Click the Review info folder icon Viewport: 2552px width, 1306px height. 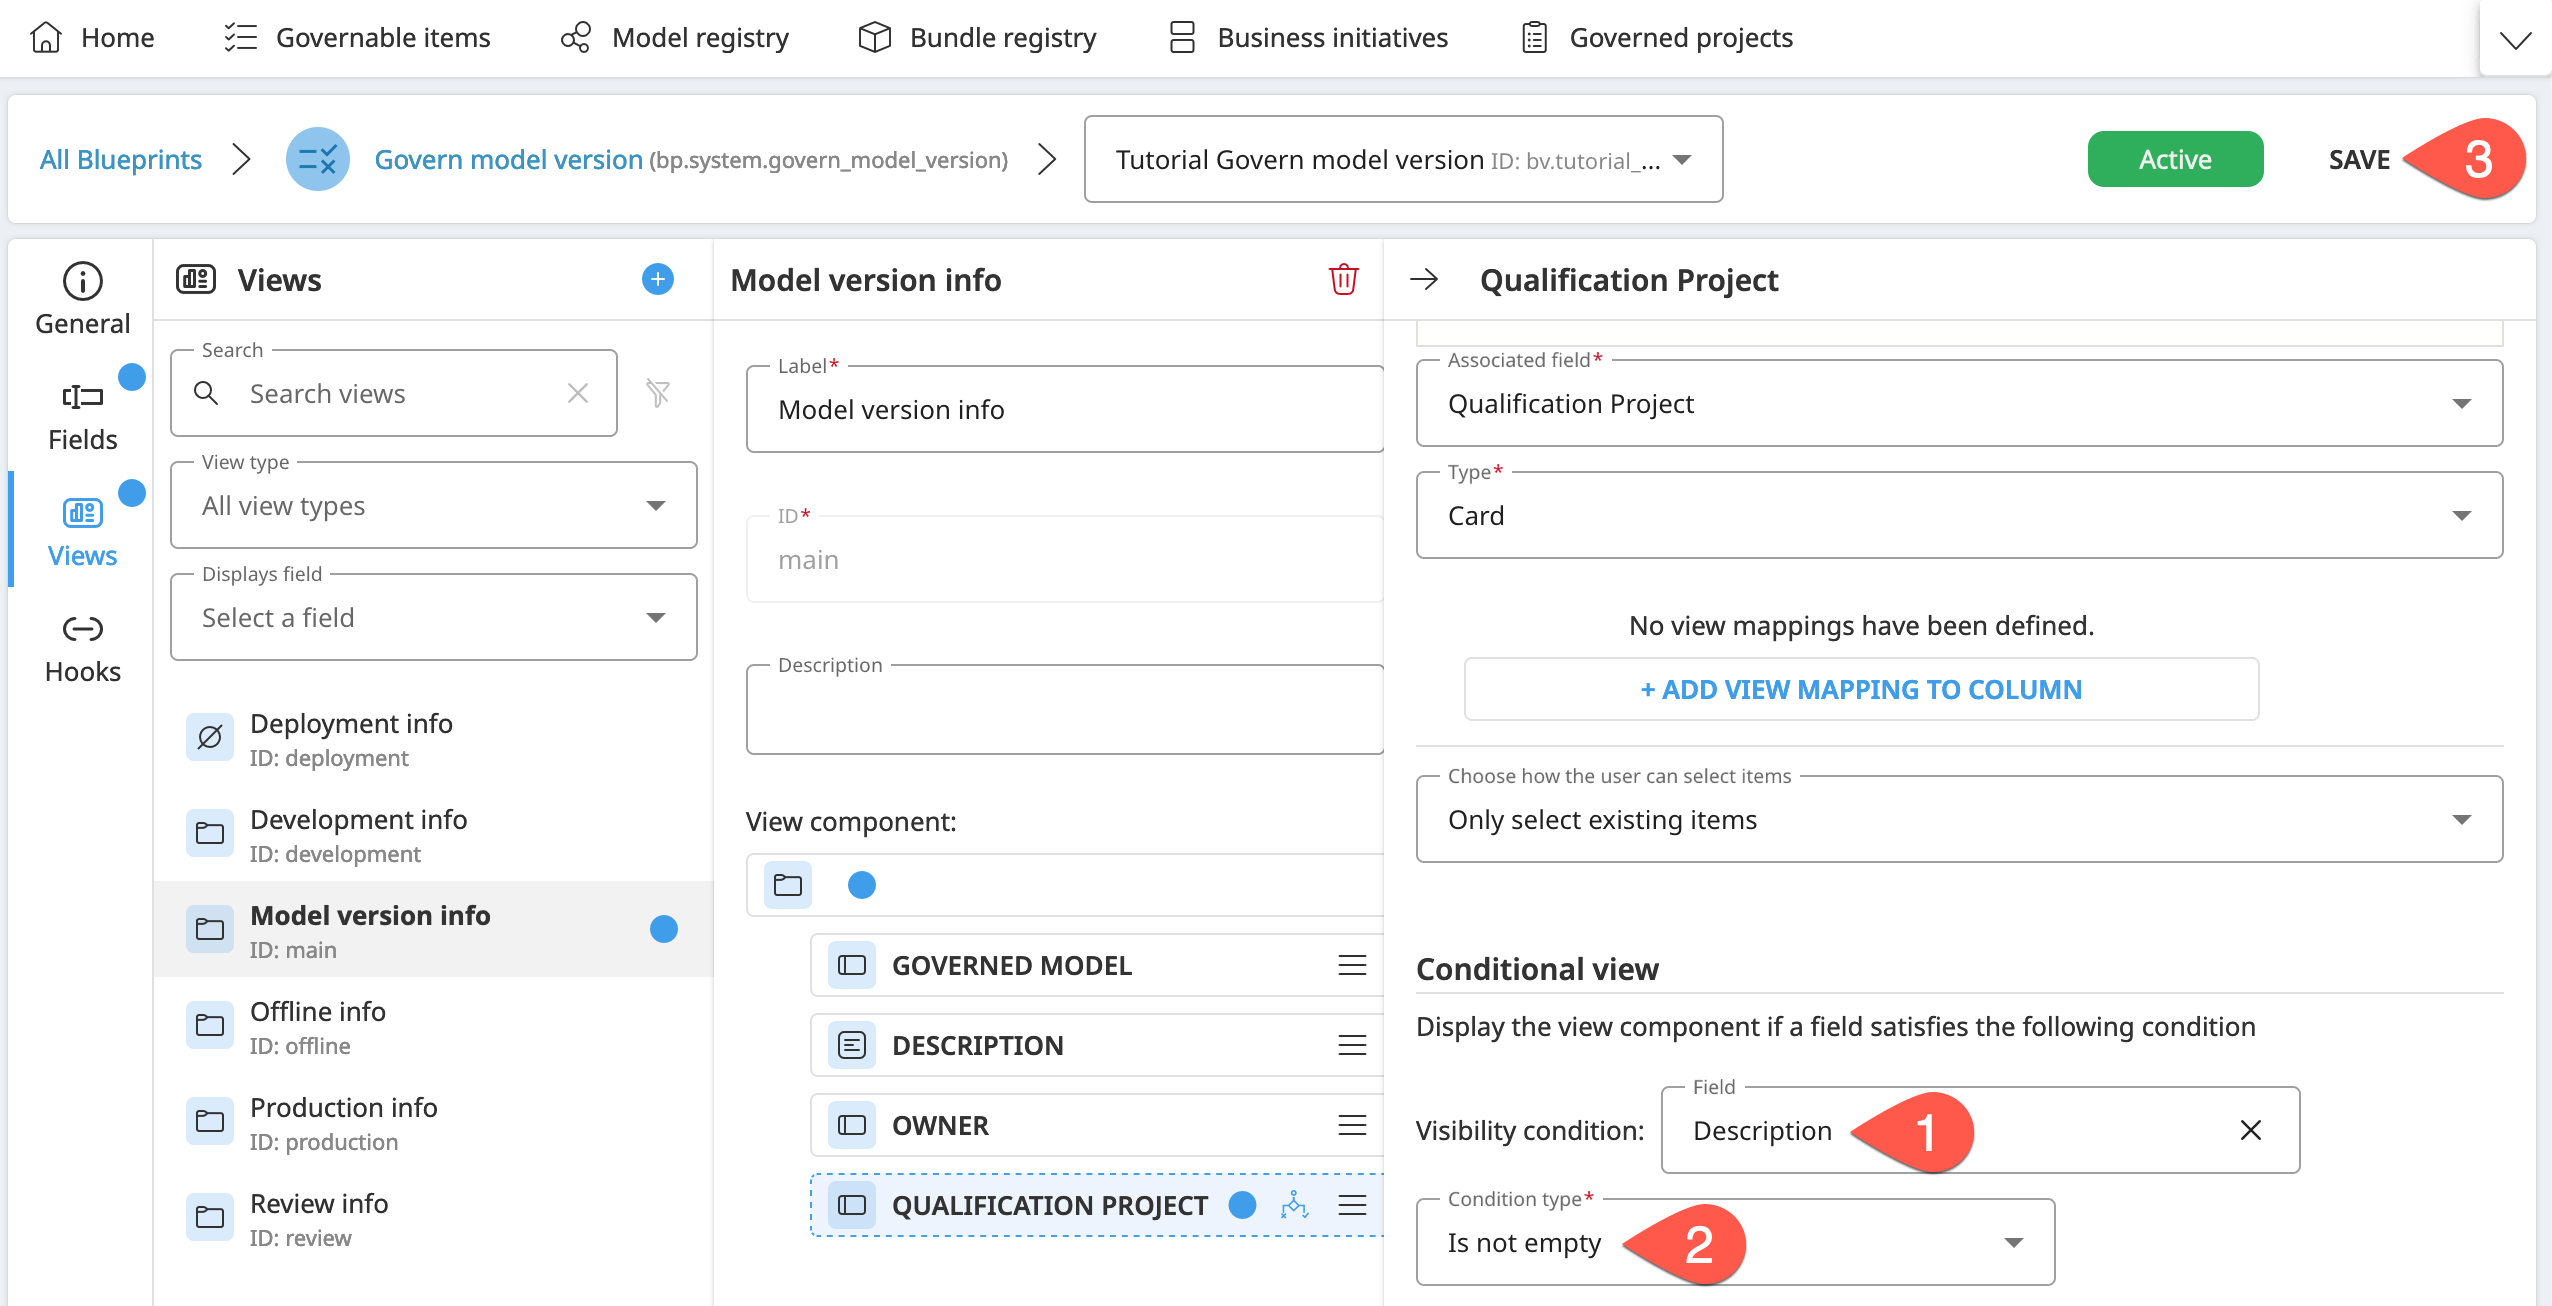click(210, 1217)
